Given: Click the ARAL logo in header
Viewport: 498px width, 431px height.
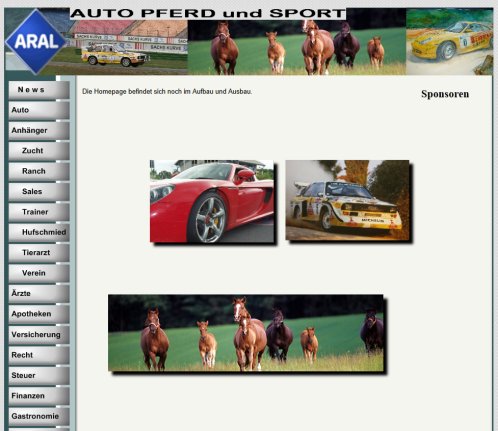Looking at the screenshot, I should pyautogui.click(x=36, y=42).
